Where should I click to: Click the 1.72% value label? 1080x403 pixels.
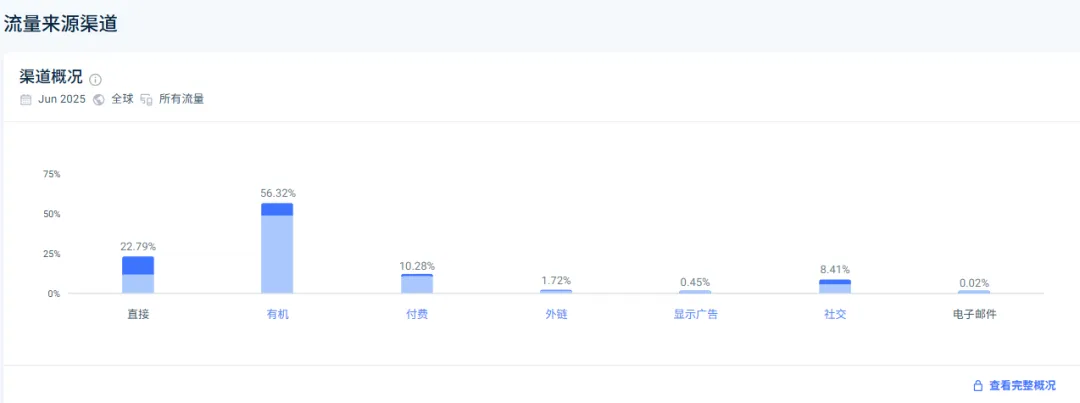[x=557, y=280]
